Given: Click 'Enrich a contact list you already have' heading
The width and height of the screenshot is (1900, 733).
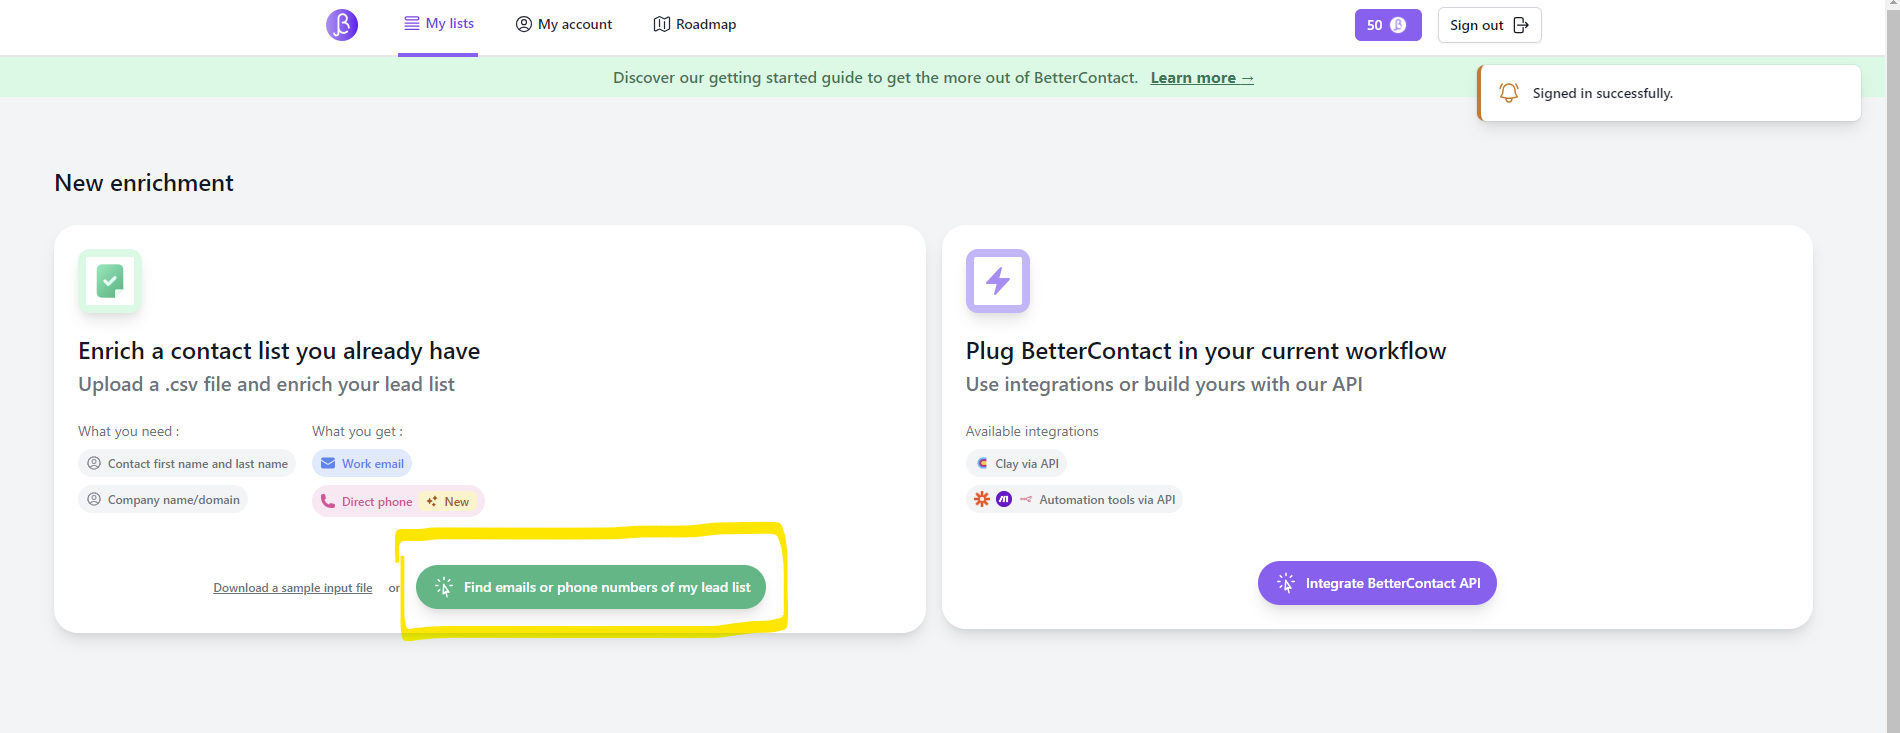Looking at the screenshot, I should (279, 351).
